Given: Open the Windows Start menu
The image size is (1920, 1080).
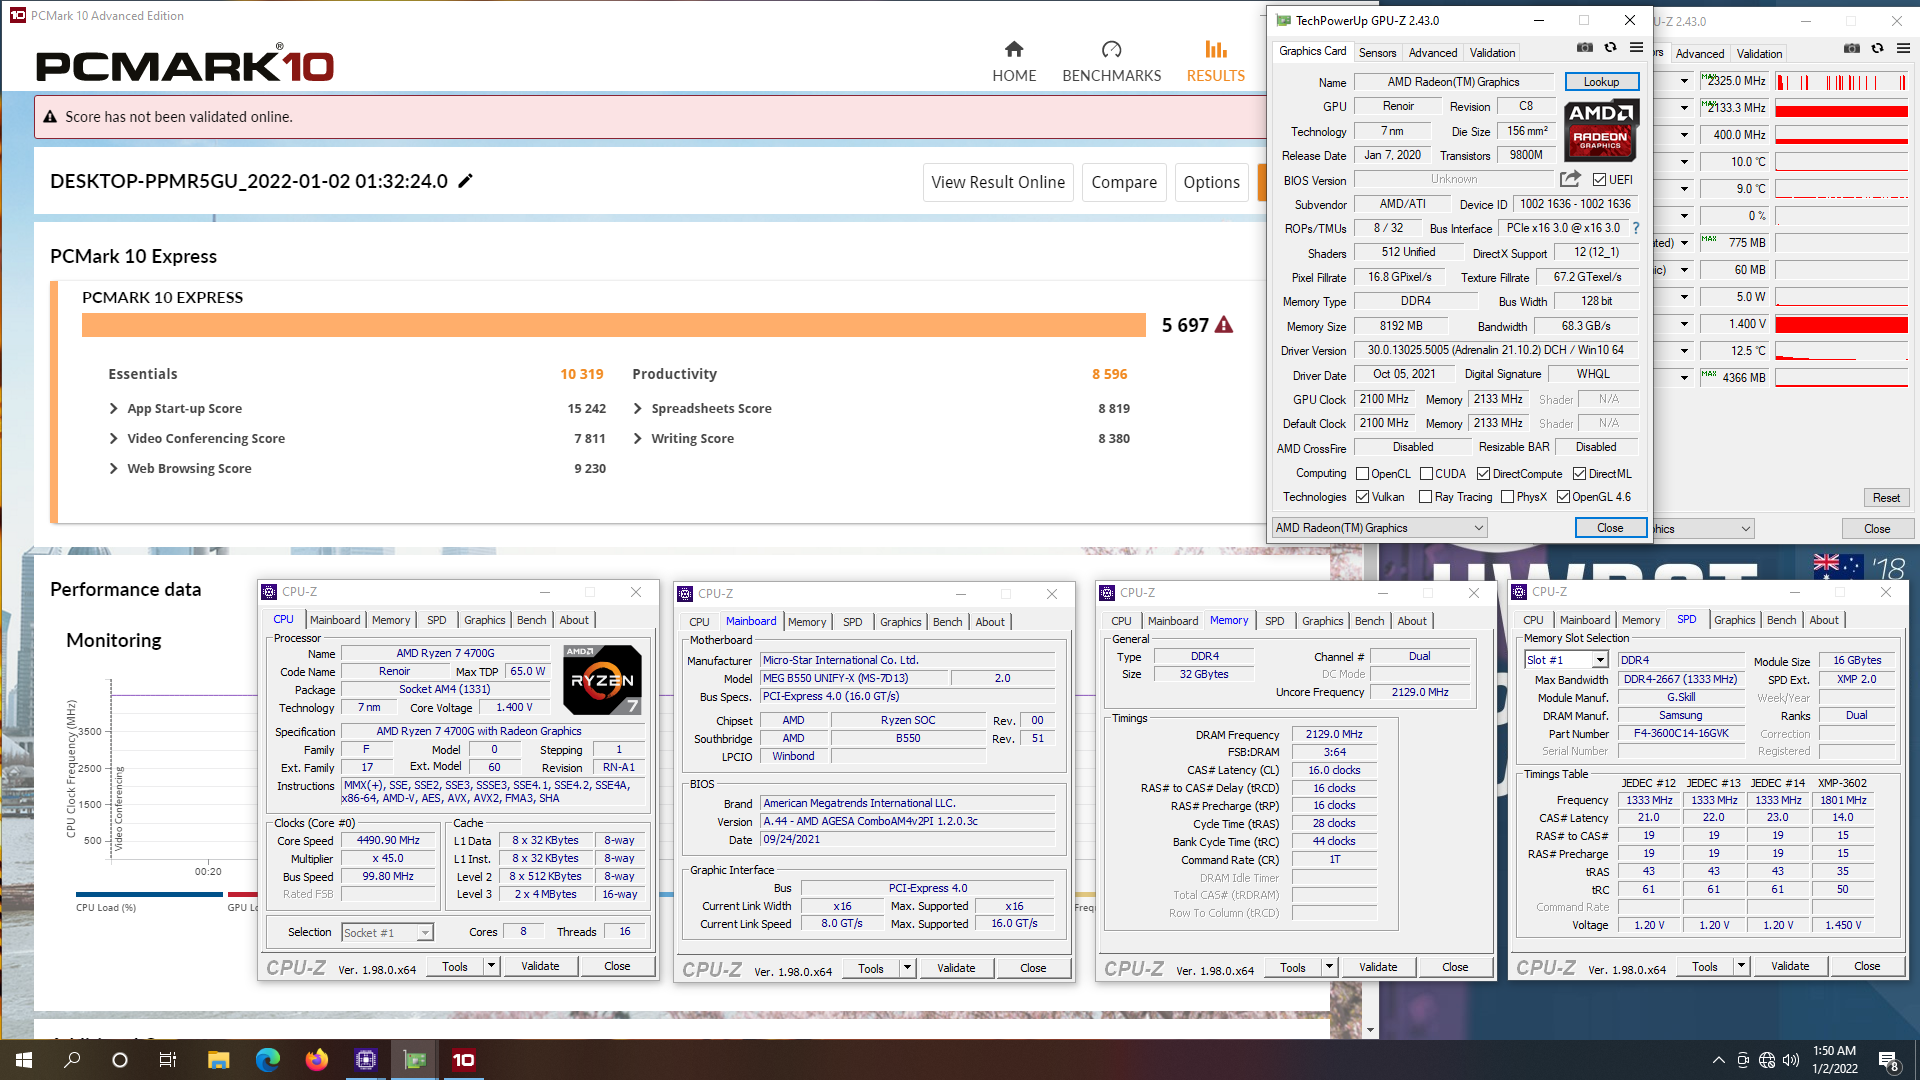Looking at the screenshot, I should pyautogui.click(x=24, y=1060).
